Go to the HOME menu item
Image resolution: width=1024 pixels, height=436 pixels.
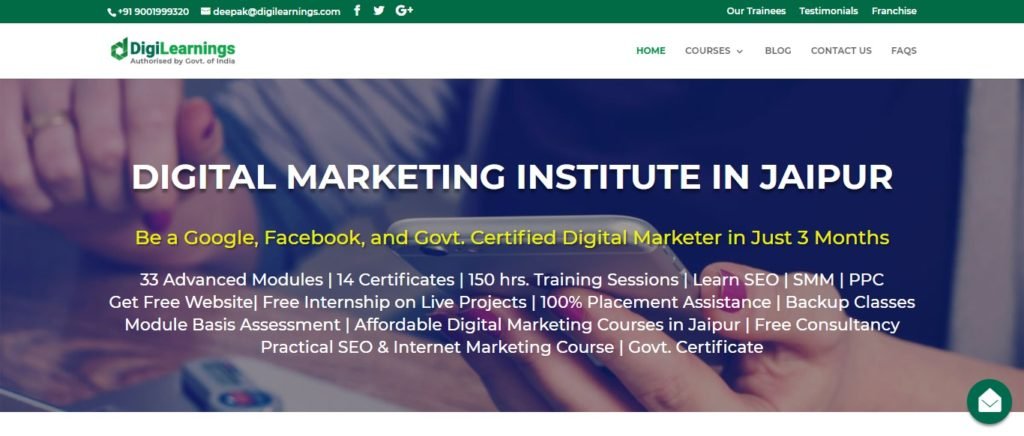[651, 50]
